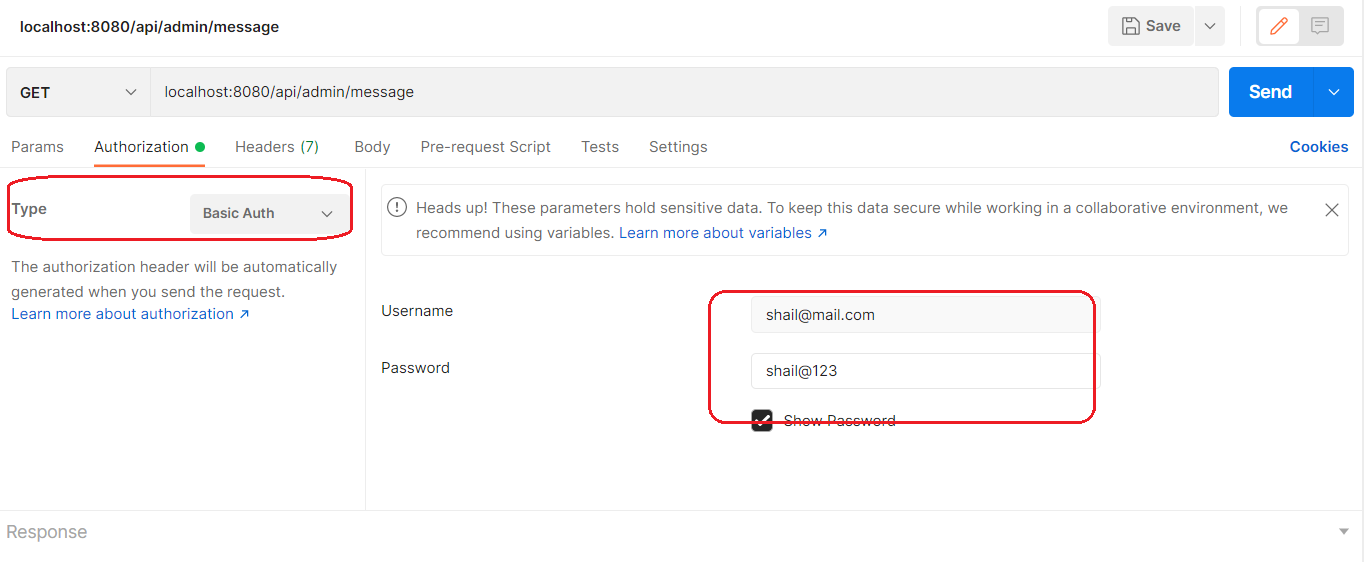
Task: Switch to the Params tab
Action: tap(37, 147)
